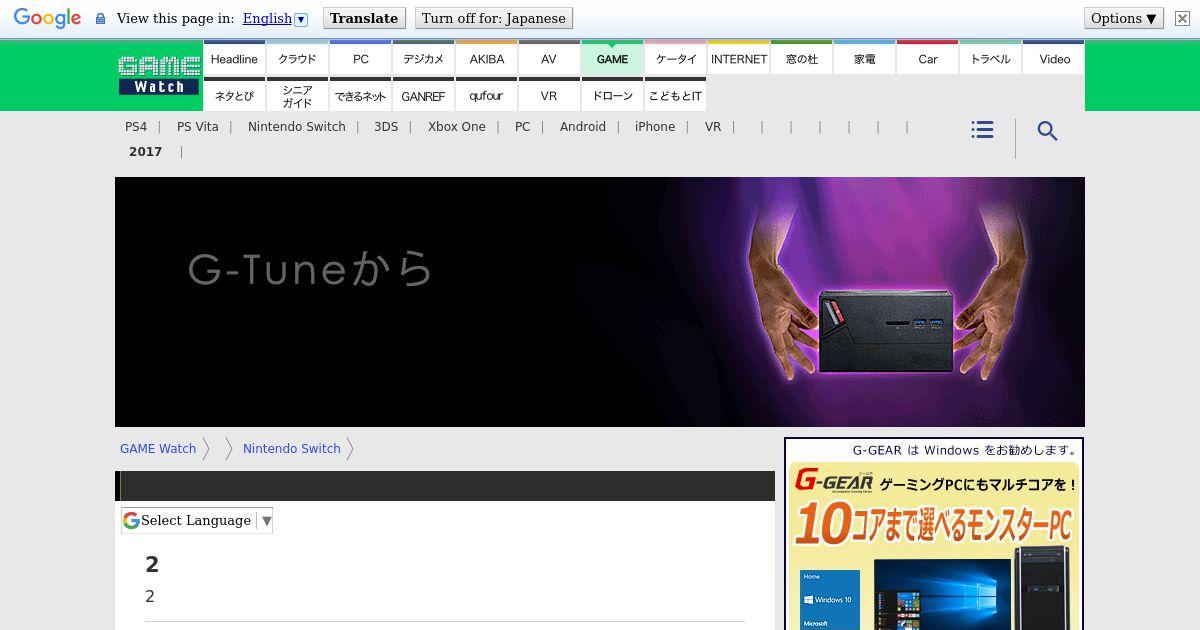
Task: Open the INTERNET tab
Action: [x=738, y=59]
